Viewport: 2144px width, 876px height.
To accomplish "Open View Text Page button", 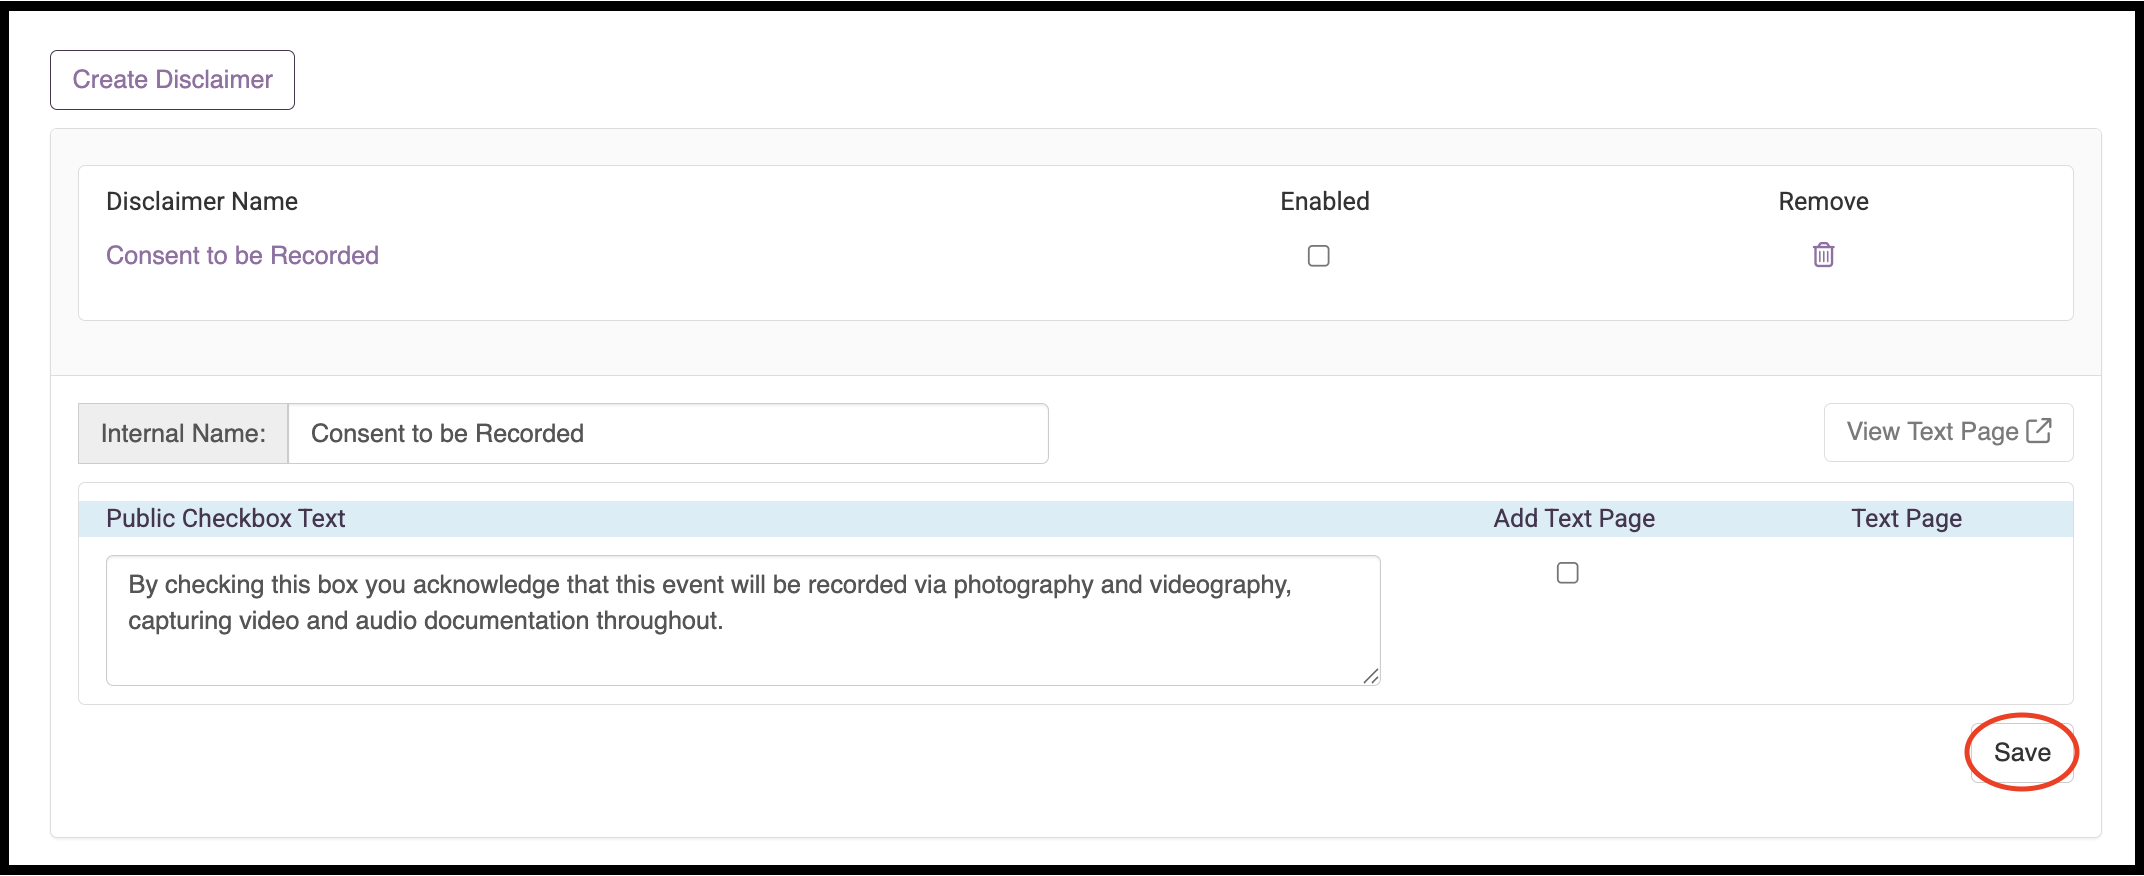I will click(x=1948, y=432).
